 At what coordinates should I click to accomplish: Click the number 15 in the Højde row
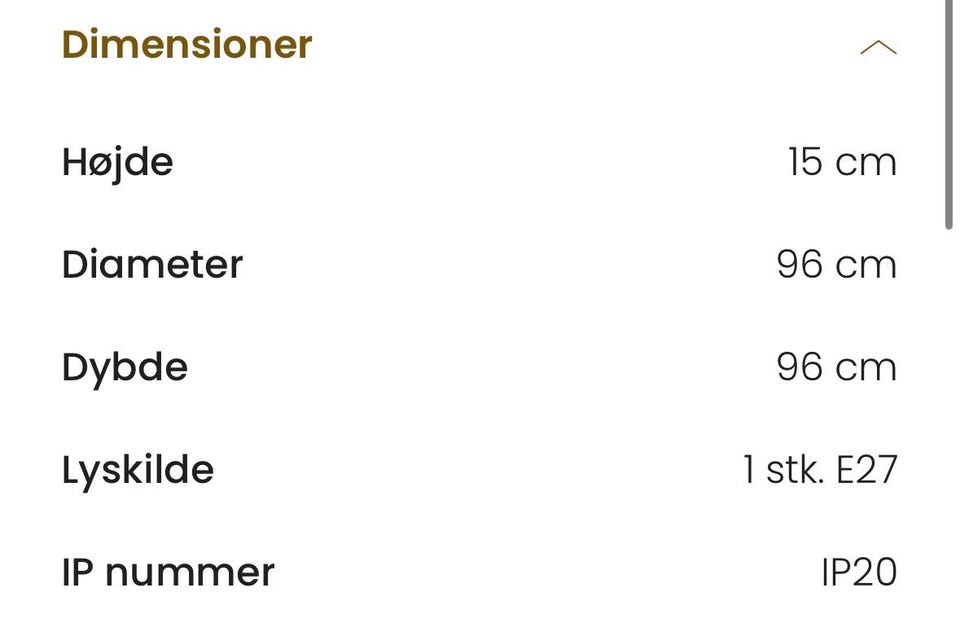click(x=805, y=162)
